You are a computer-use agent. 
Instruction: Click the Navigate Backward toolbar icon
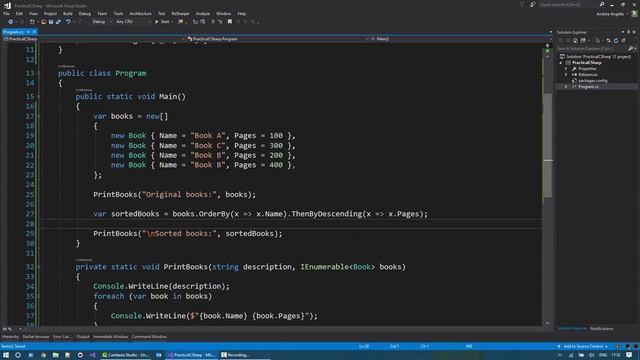[x=10, y=22]
